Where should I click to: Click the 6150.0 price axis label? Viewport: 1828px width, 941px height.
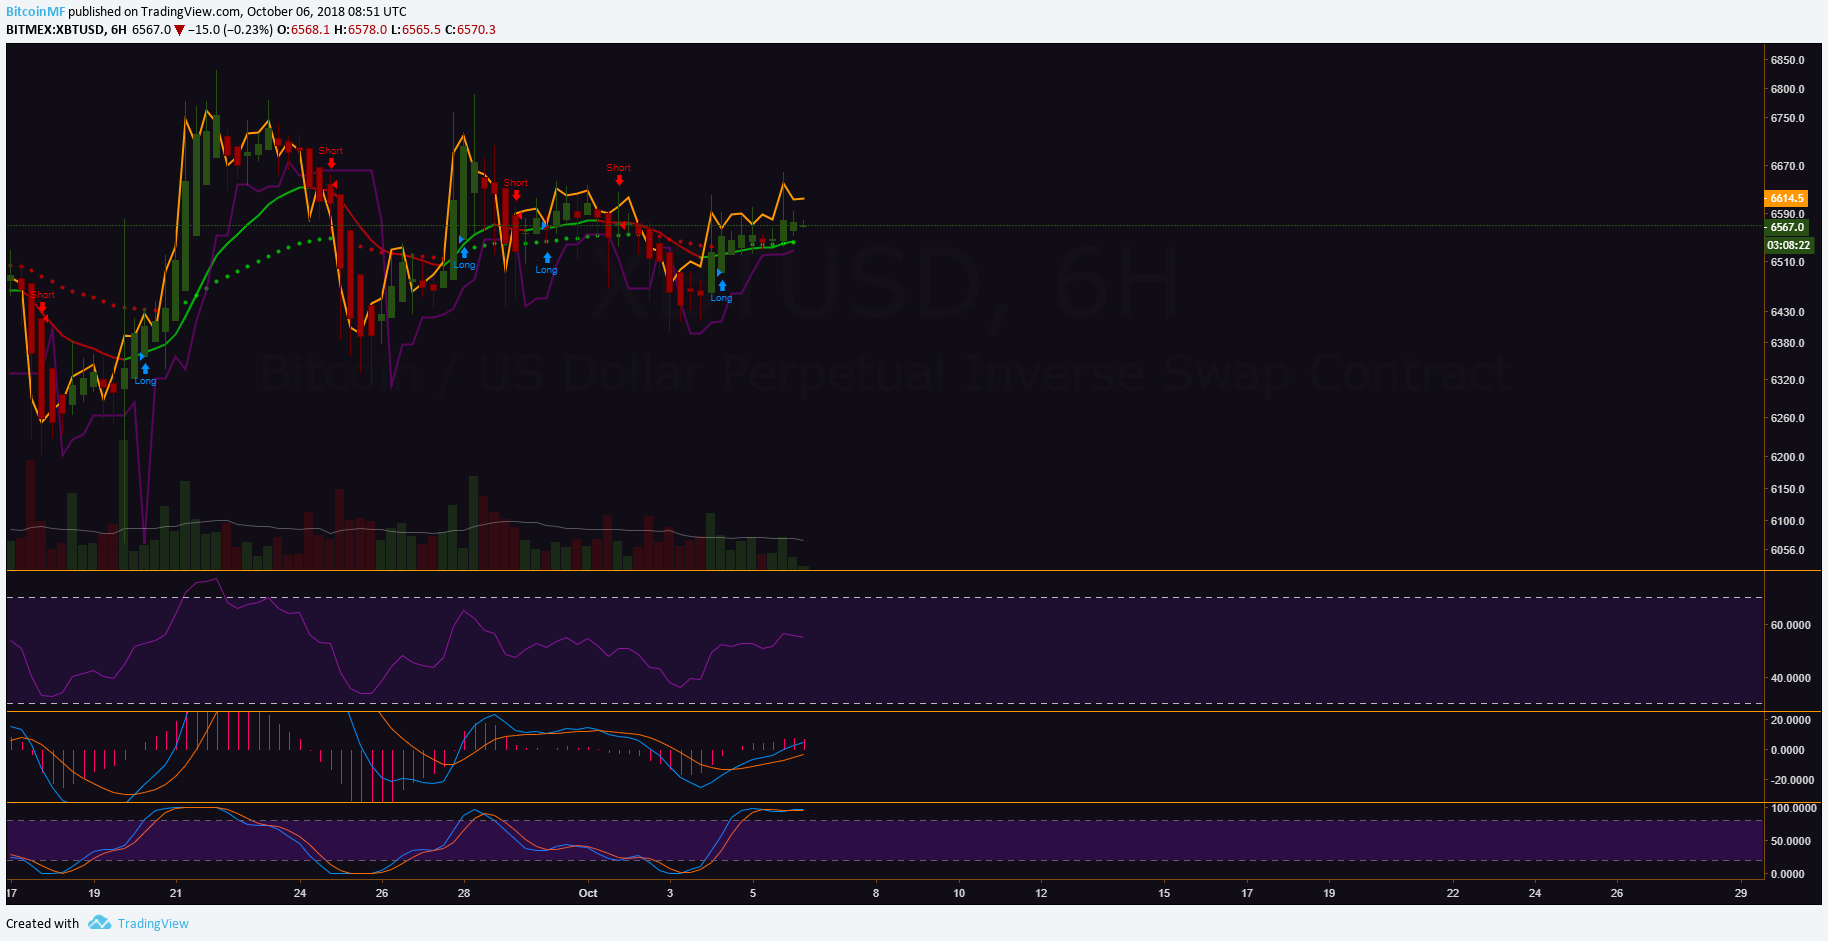(x=1787, y=489)
